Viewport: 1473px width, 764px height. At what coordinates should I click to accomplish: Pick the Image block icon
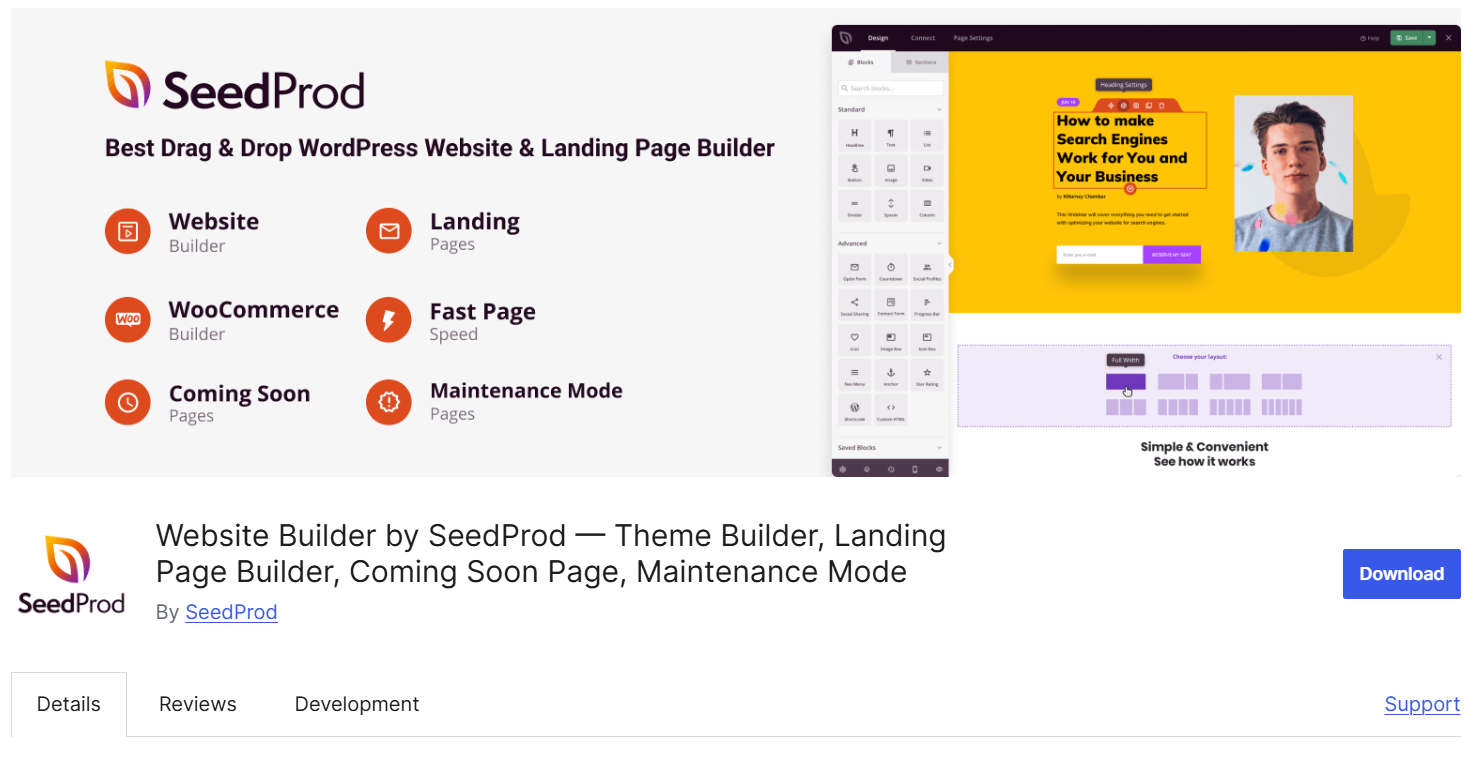click(891, 170)
